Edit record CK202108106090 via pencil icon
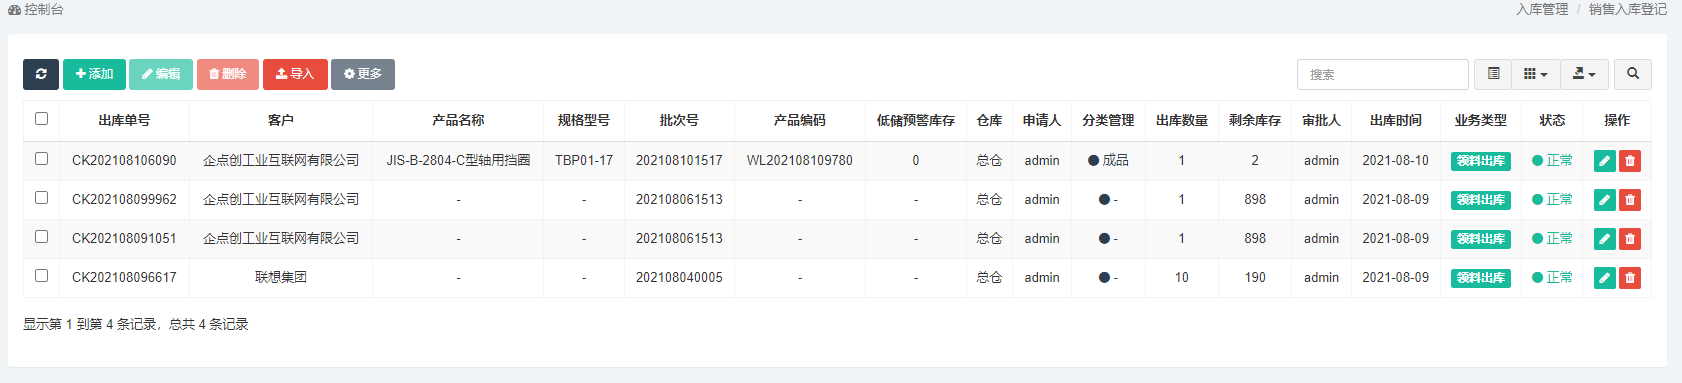 (x=1605, y=161)
